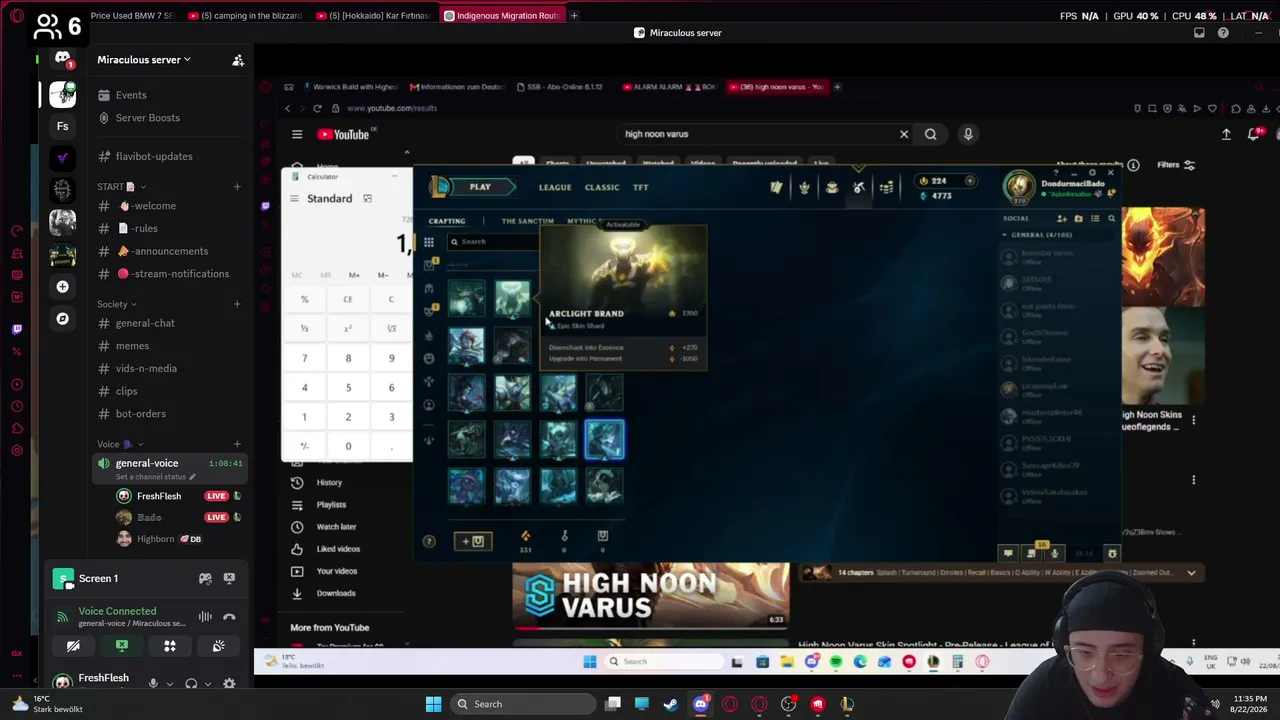Click the YouTube upload create icon
Viewport: 1280px width, 720px height.
click(x=1226, y=134)
